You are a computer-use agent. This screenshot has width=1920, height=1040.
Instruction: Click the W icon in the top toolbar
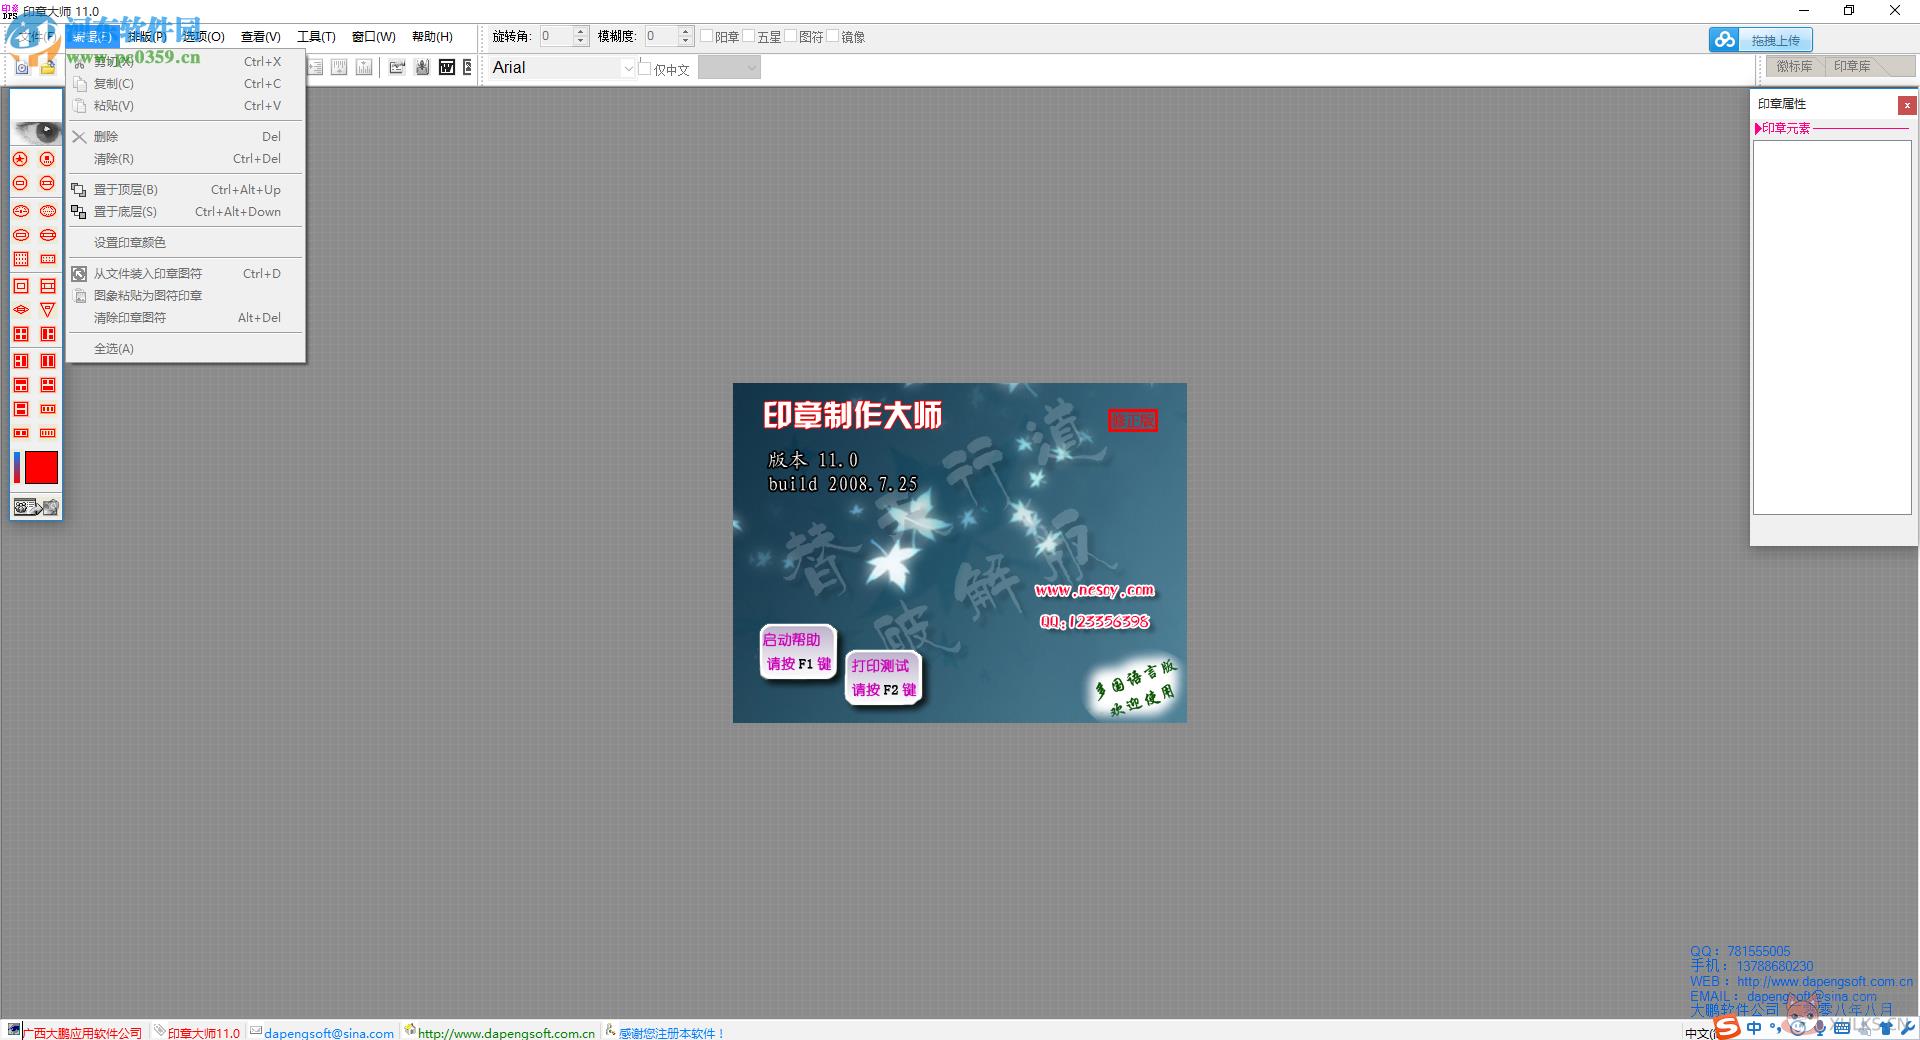(x=447, y=67)
